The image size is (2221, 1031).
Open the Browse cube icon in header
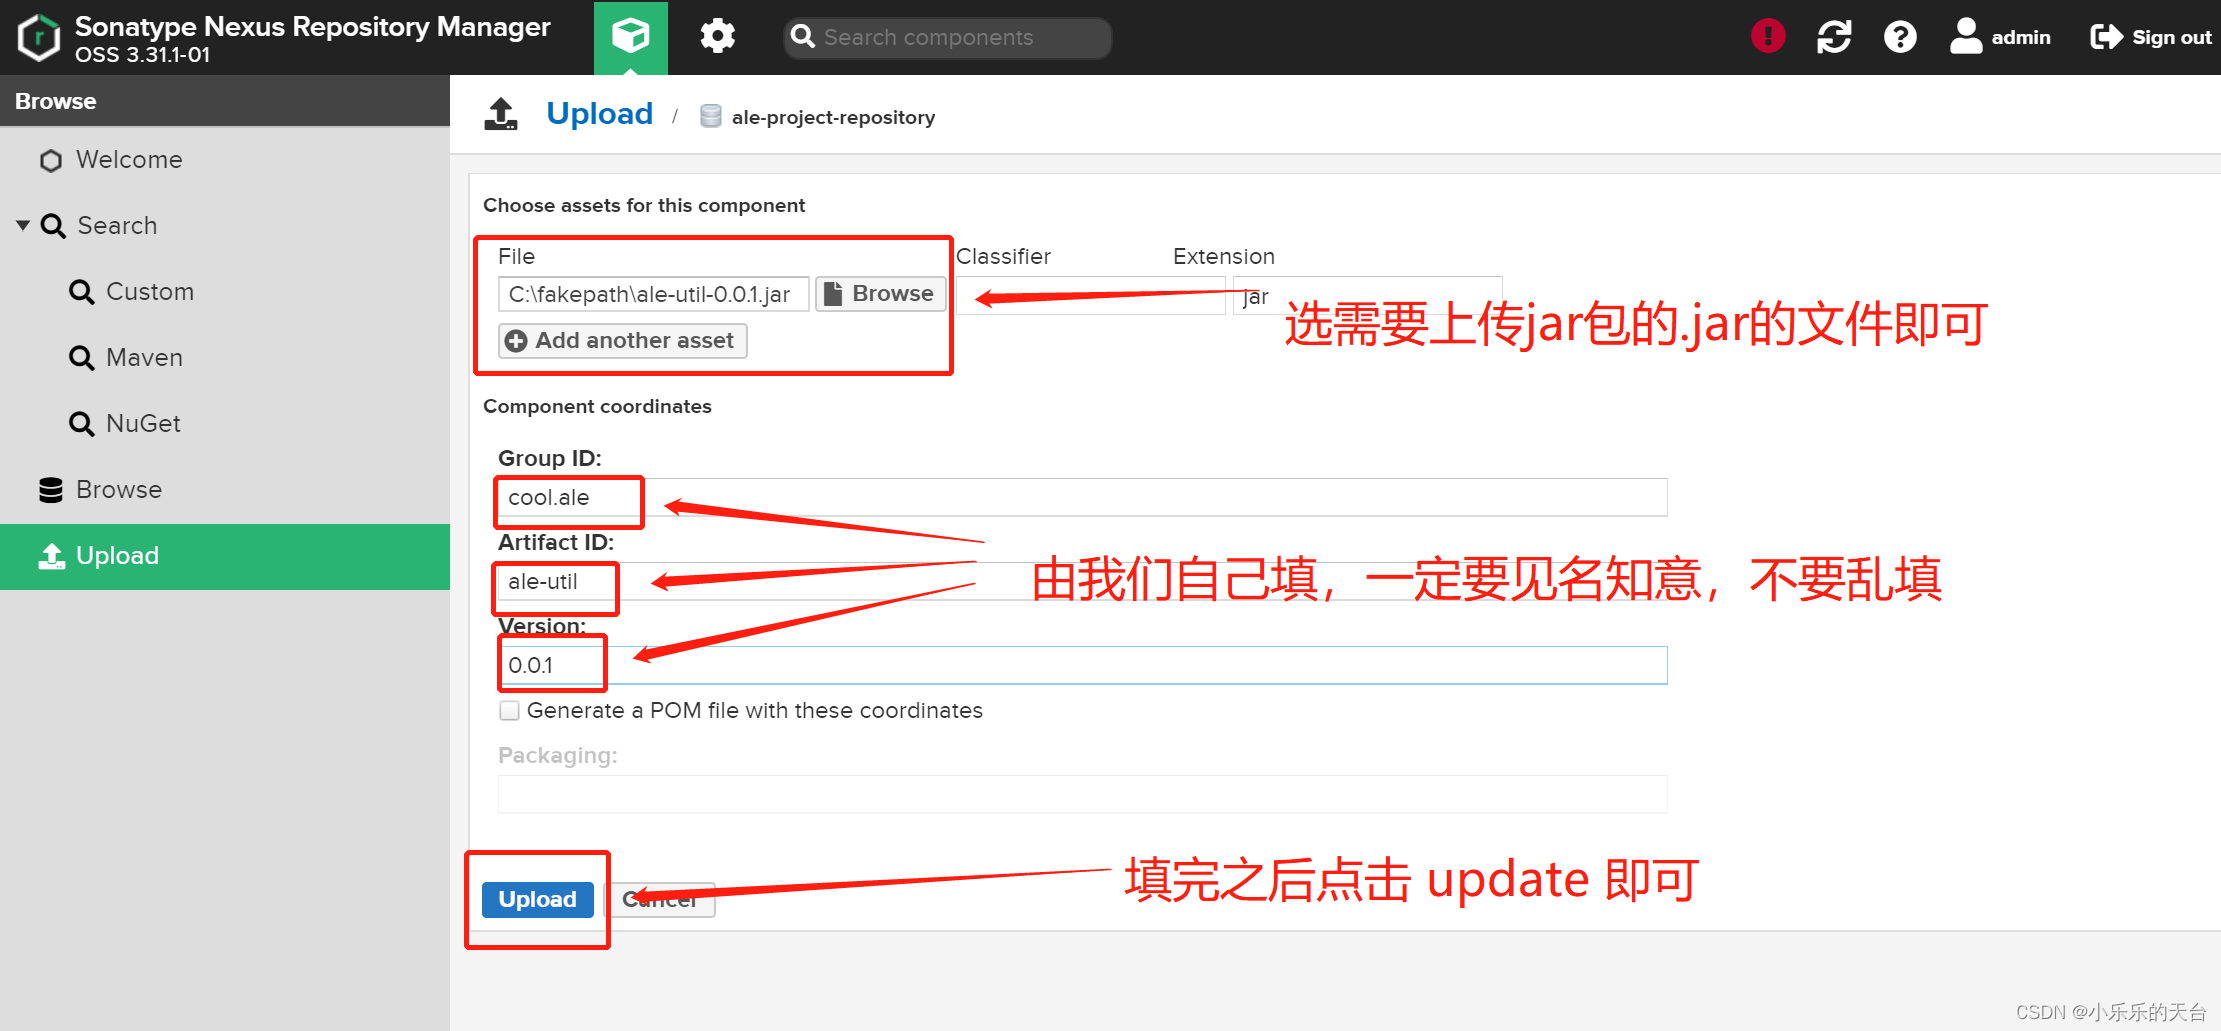(x=631, y=37)
